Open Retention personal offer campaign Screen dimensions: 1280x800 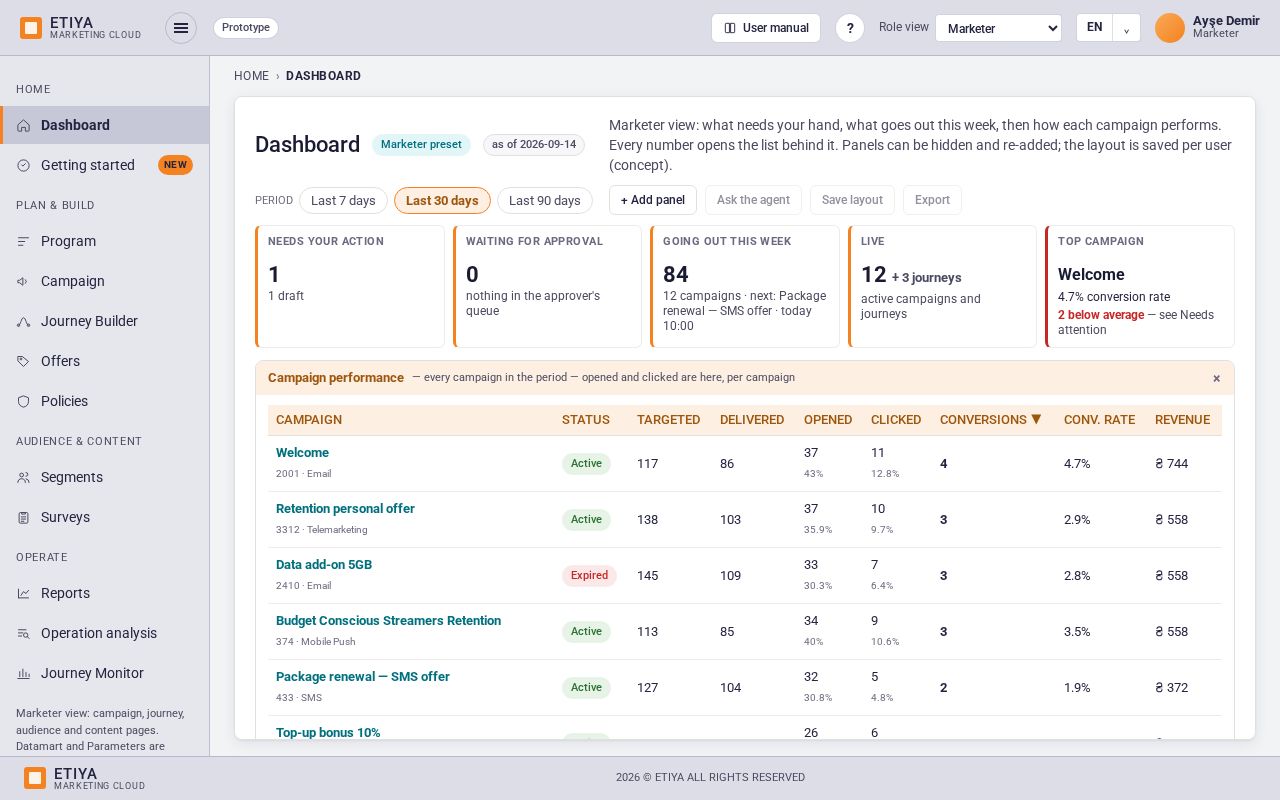(345, 509)
